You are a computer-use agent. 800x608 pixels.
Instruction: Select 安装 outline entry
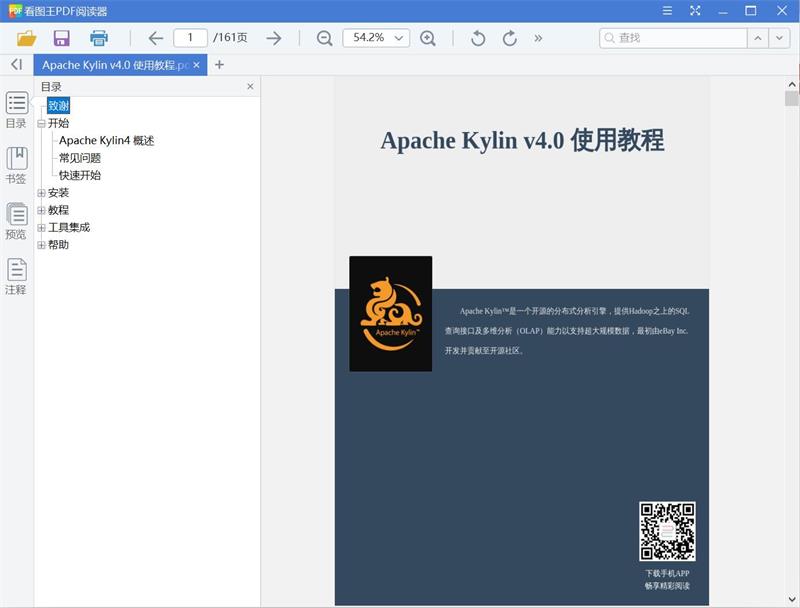coord(58,193)
